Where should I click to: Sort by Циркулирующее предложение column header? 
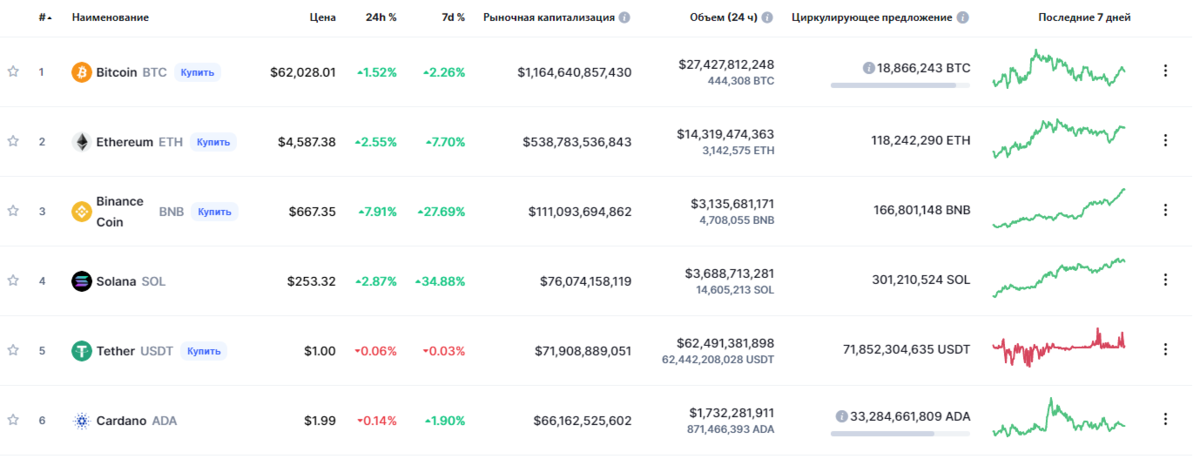click(x=871, y=18)
